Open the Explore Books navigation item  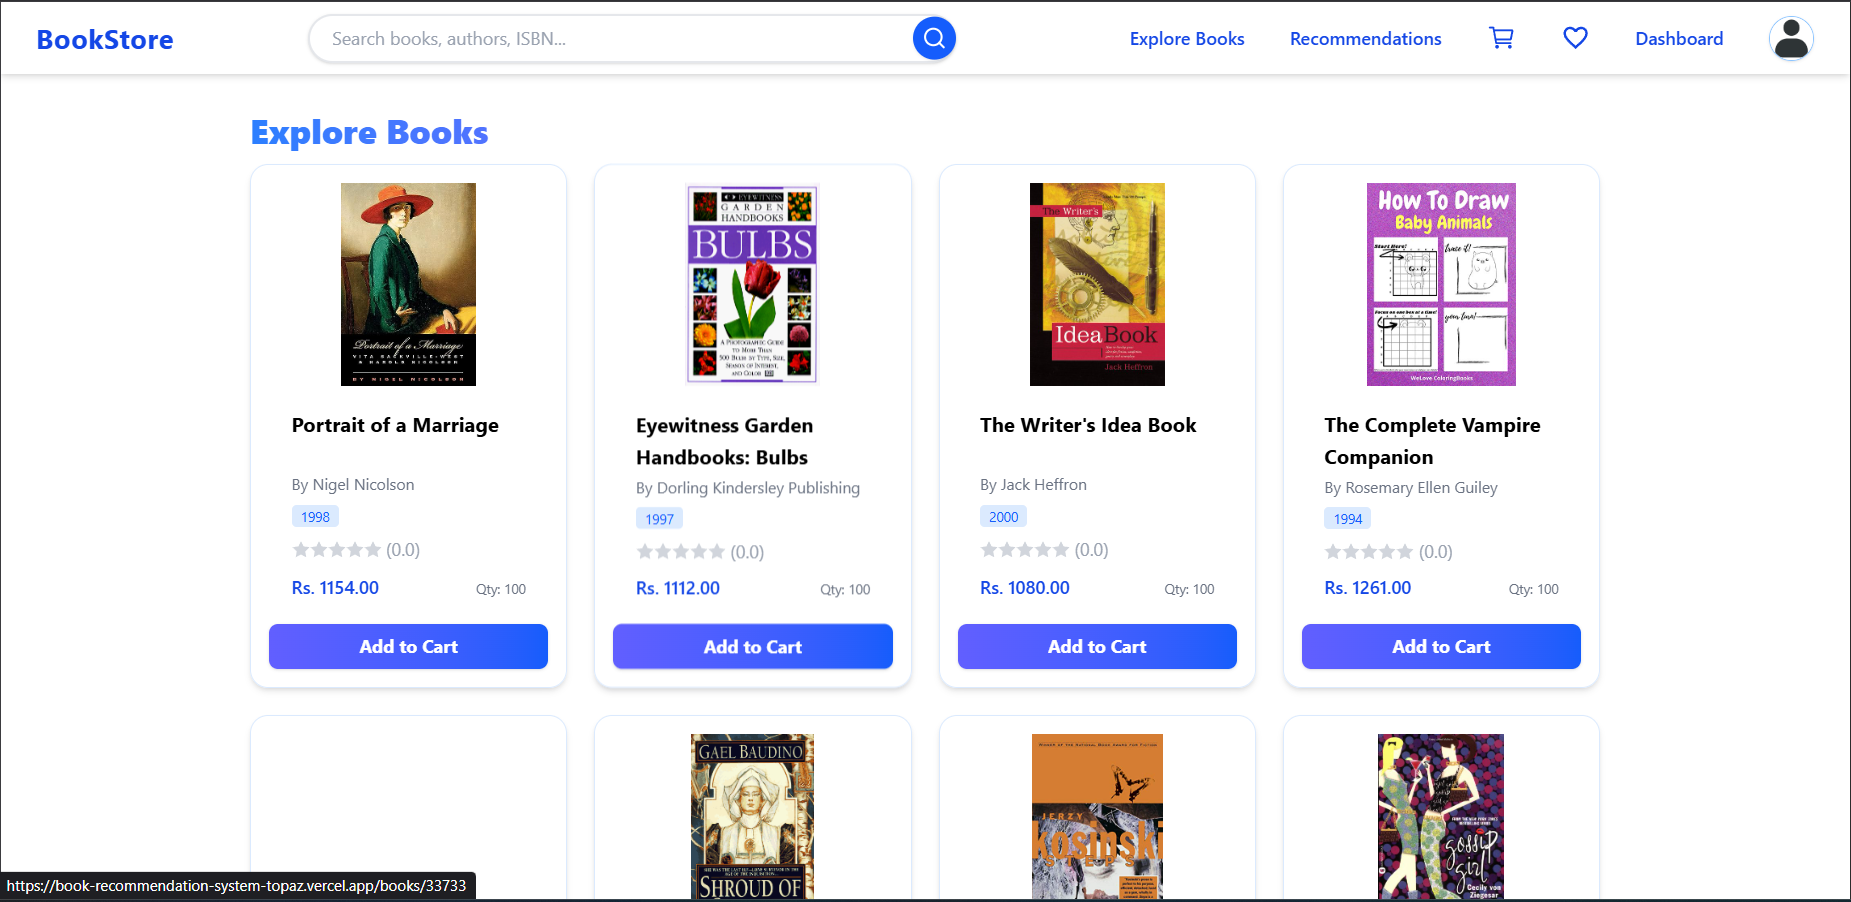tap(1187, 38)
